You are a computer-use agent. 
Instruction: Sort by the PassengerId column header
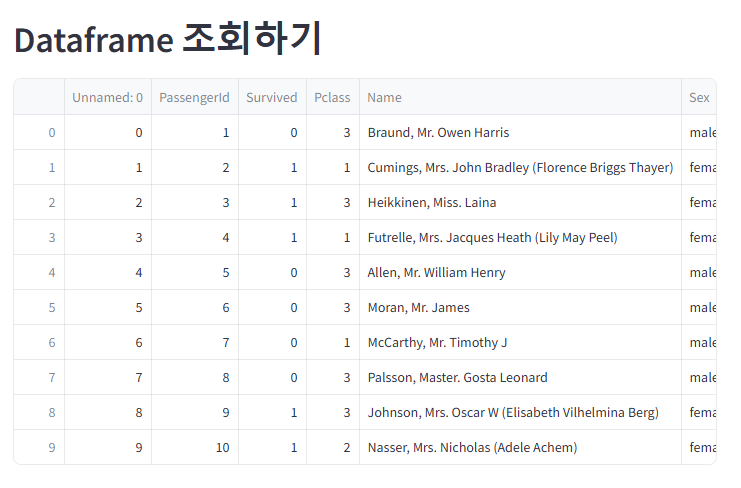(x=195, y=97)
